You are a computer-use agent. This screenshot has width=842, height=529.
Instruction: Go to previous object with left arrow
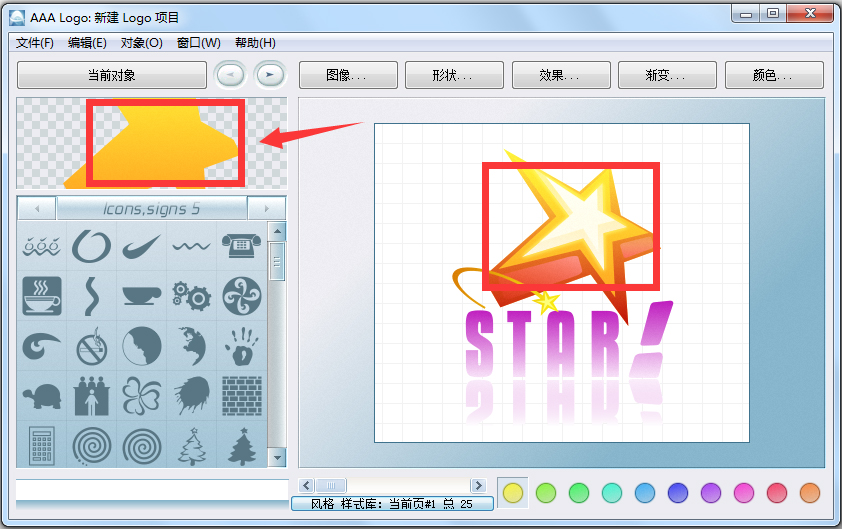pyautogui.click(x=229, y=75)
